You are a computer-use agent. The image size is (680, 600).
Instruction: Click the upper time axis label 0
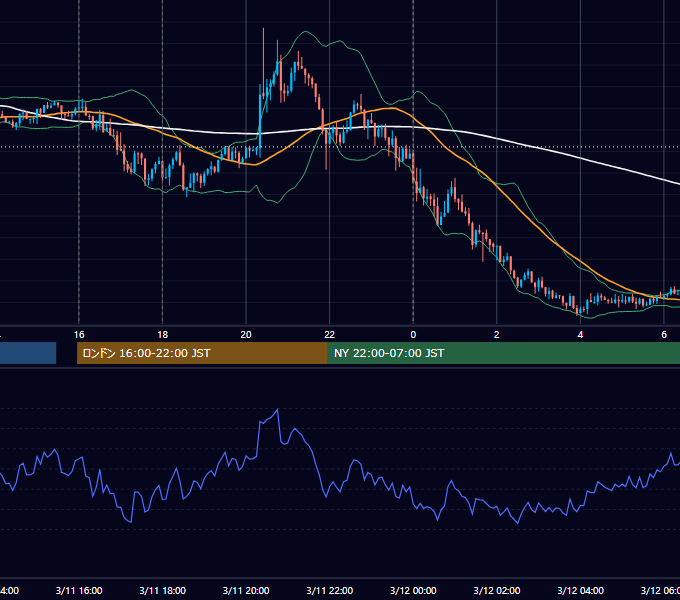413,335
